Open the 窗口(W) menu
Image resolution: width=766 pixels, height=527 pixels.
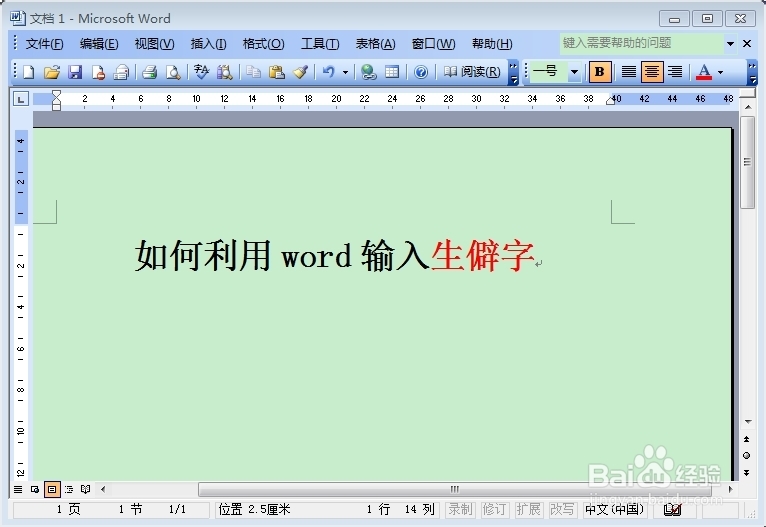click(433, 44)
